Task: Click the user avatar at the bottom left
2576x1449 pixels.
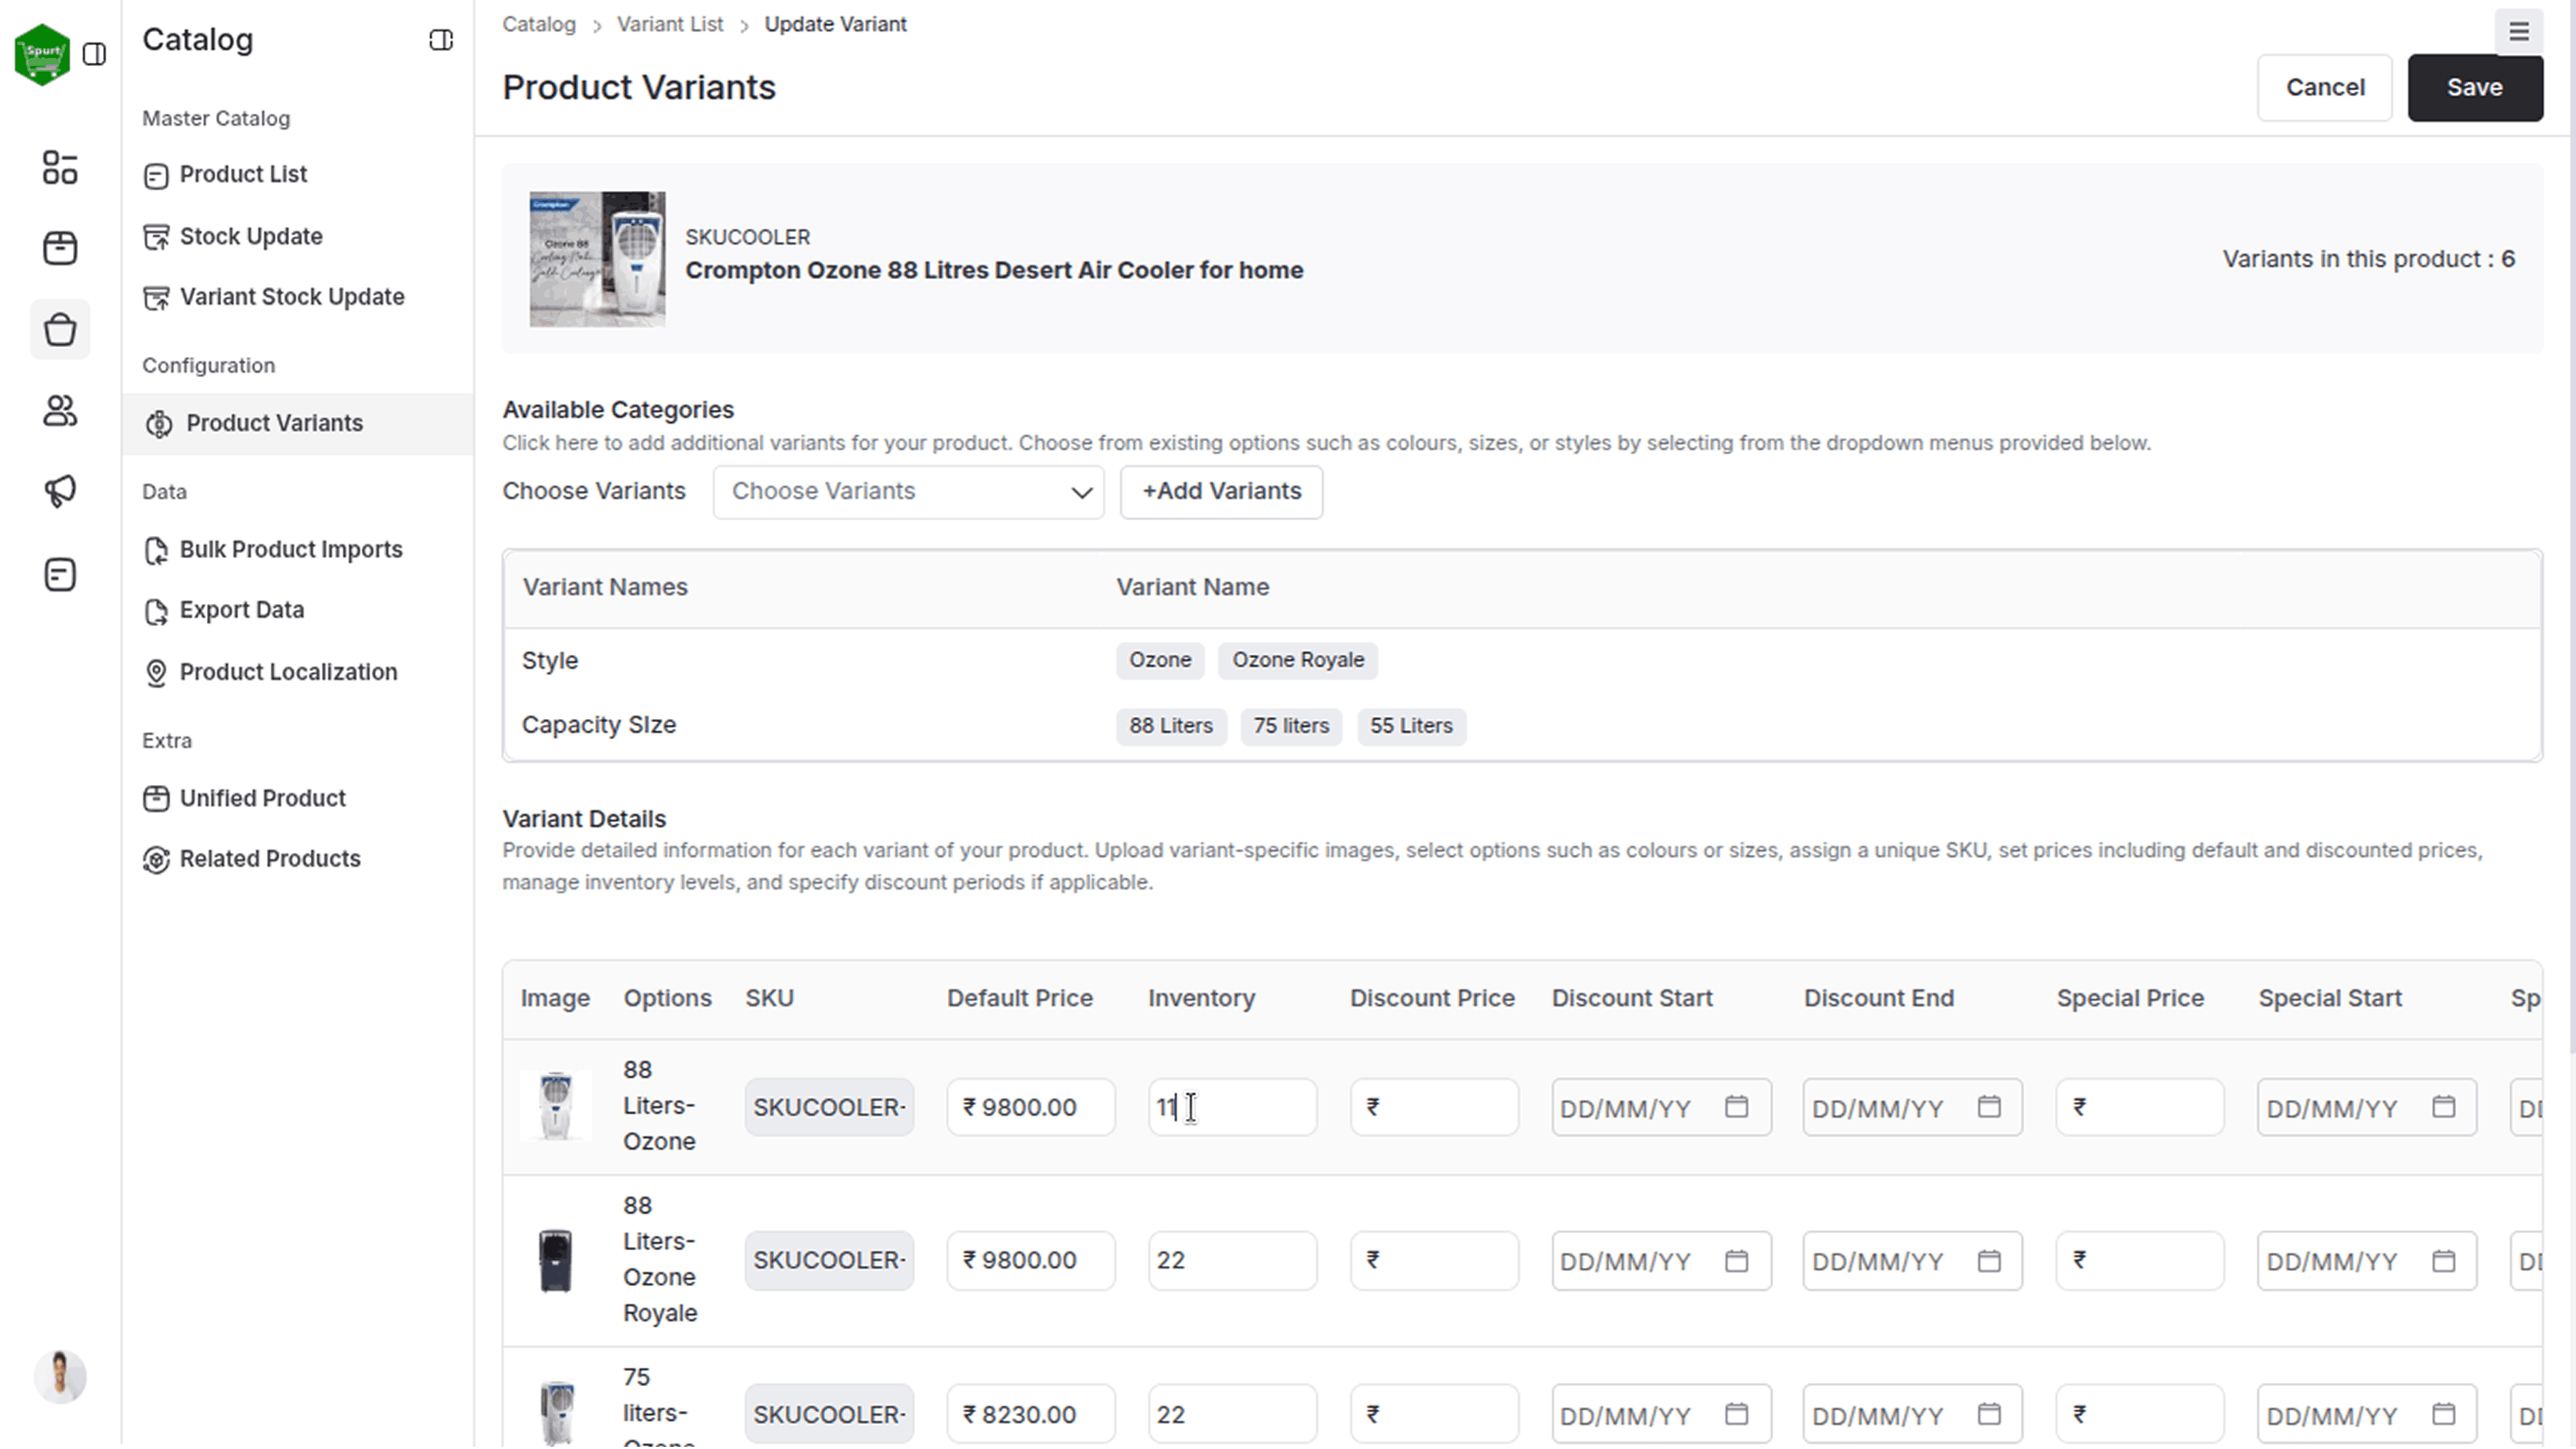Action: [60, 1377]
